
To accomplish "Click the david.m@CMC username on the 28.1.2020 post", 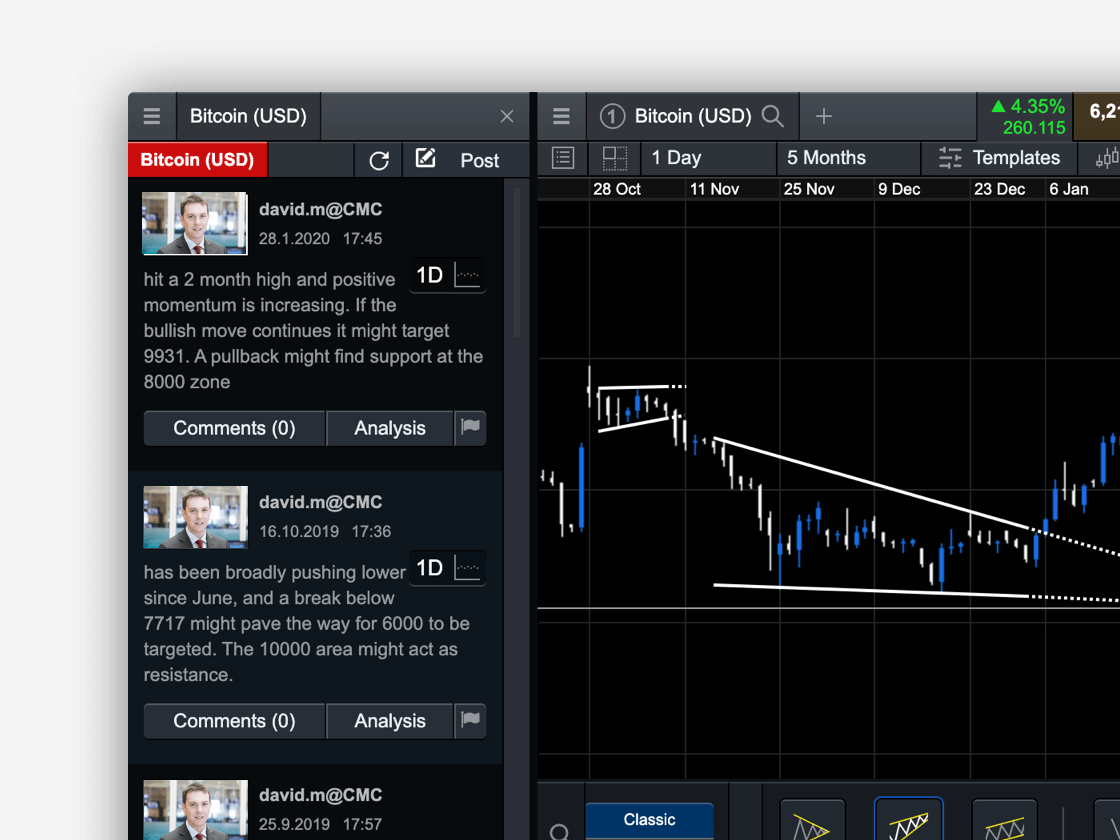I will pyautogui.click(x=321, y=209).
